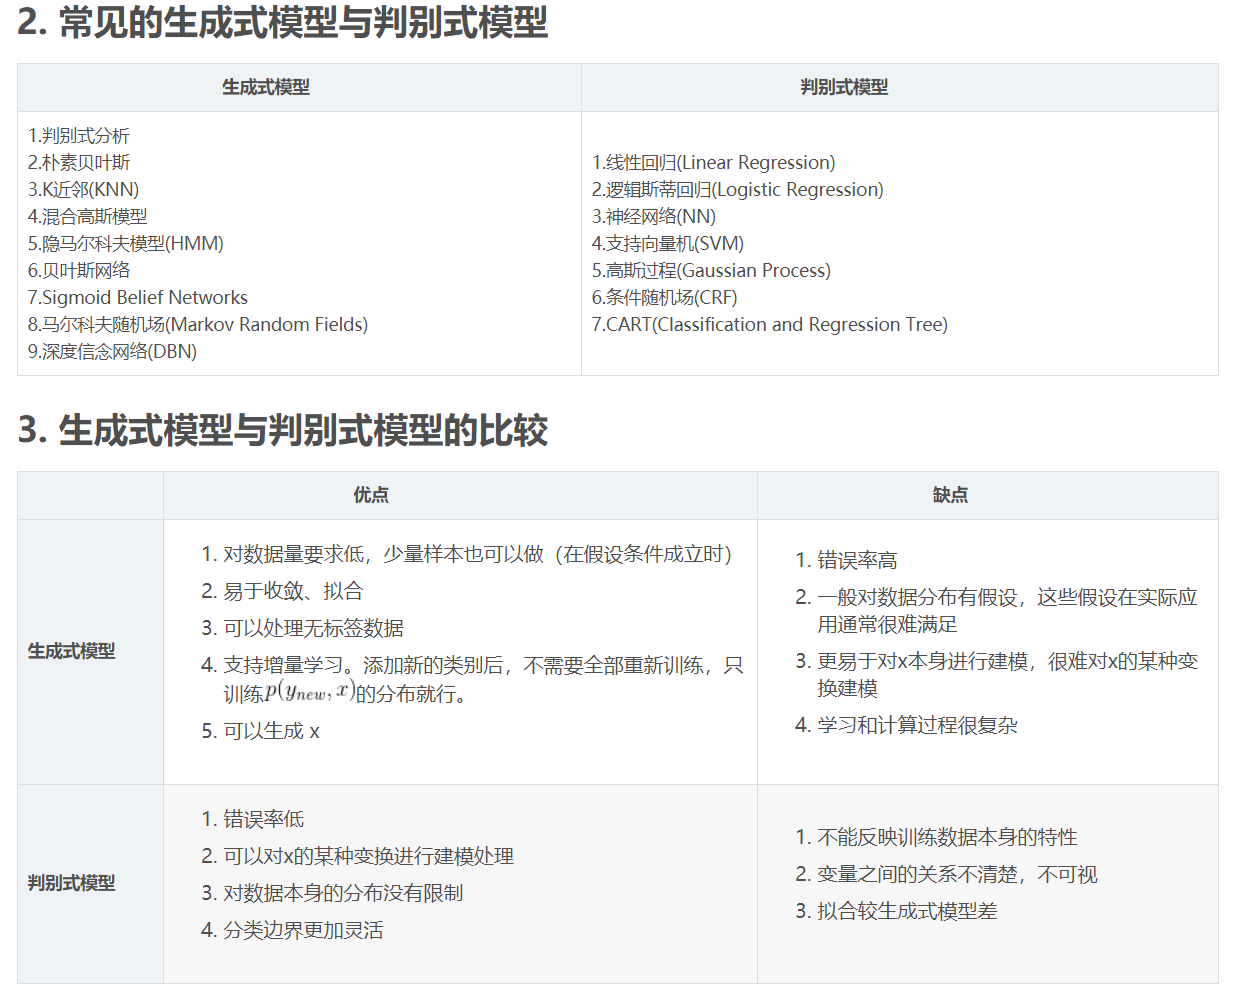Click the p(y_new, x) formula

(x=310, y=691)
